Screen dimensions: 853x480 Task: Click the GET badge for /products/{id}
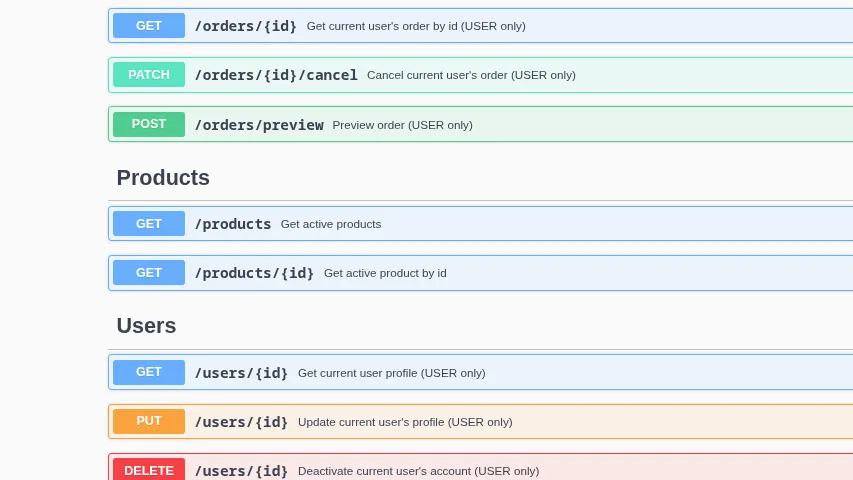(x=149, y=273)
